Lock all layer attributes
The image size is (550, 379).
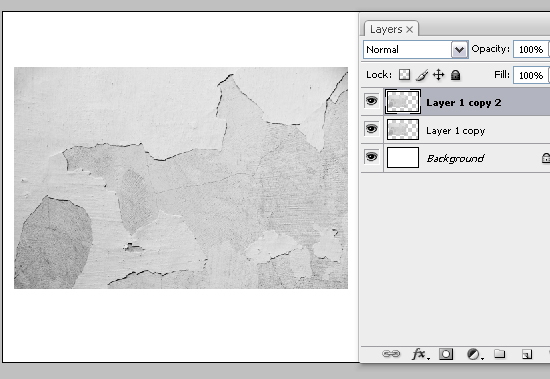[455, 75]
